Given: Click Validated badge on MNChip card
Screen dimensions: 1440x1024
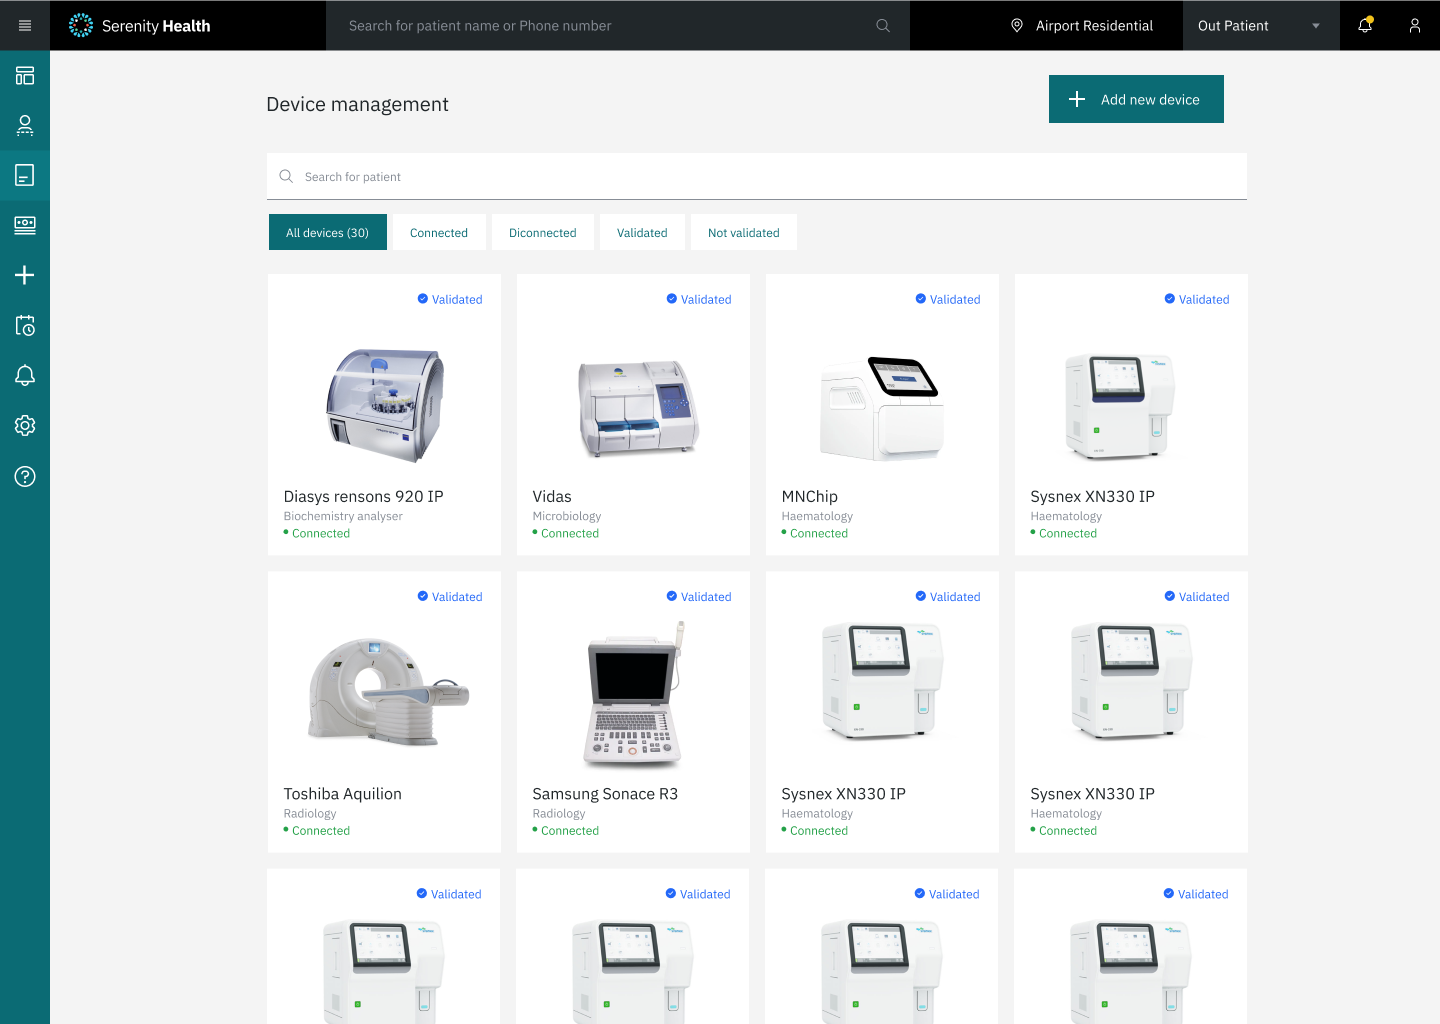Looking at the screenshot, I should click(948, 299).
